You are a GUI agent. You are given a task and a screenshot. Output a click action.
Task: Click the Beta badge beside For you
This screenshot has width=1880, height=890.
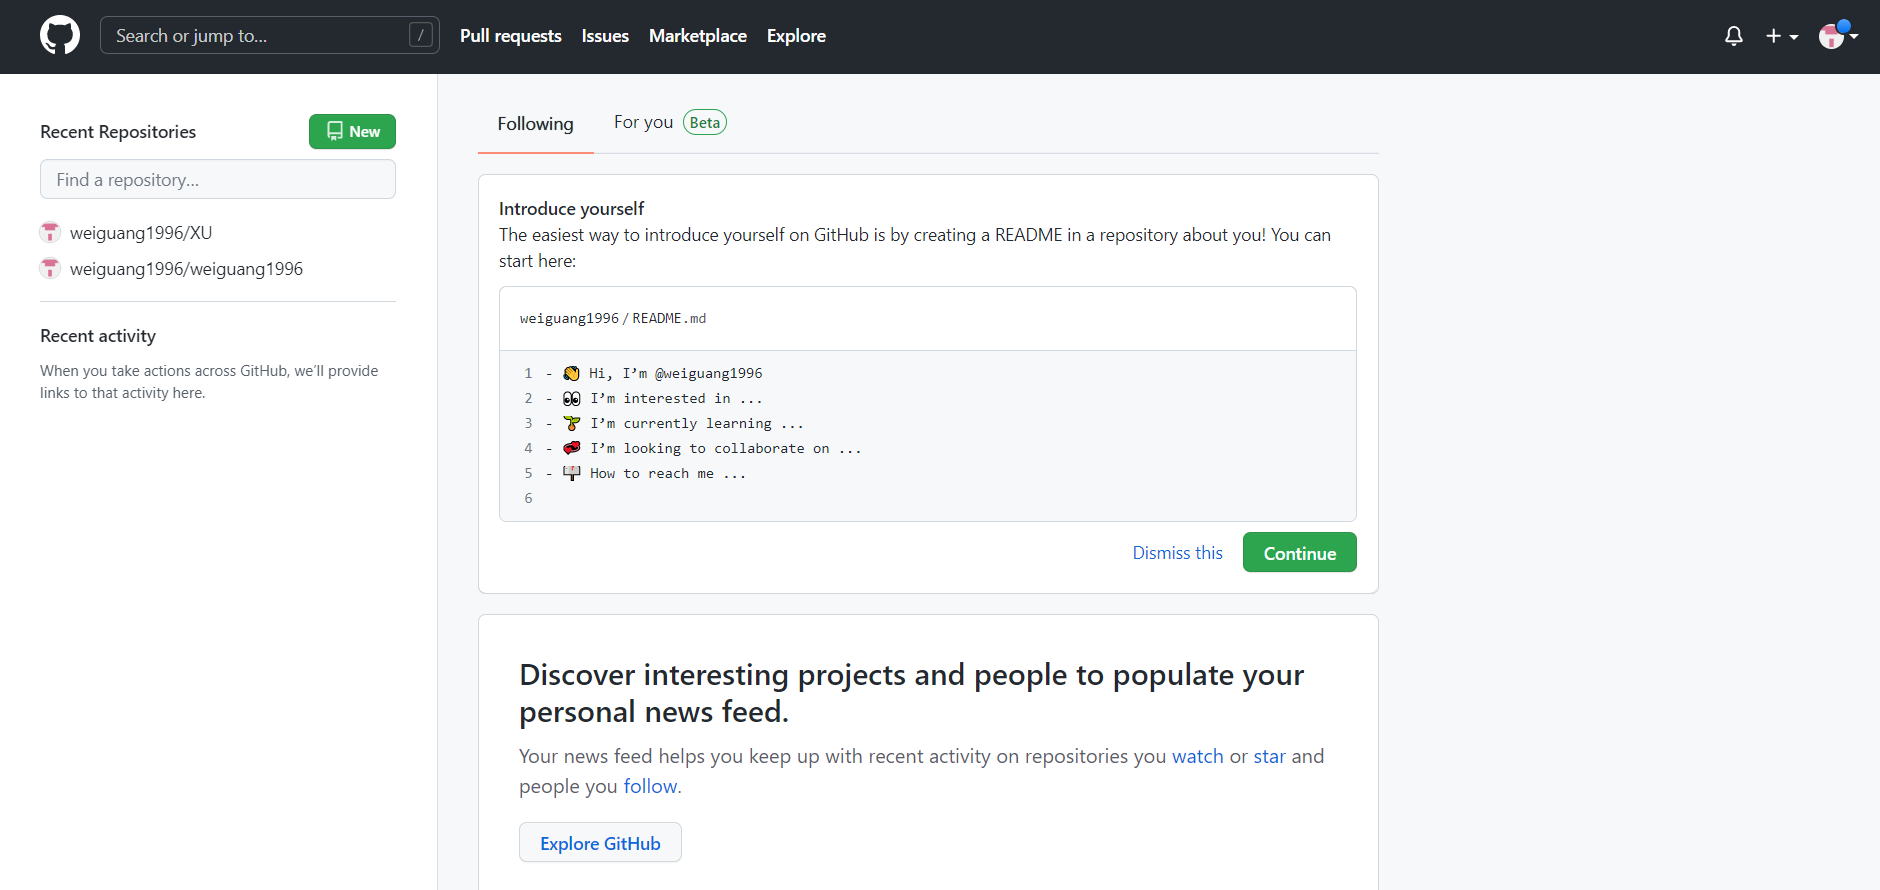coord(705,123)
